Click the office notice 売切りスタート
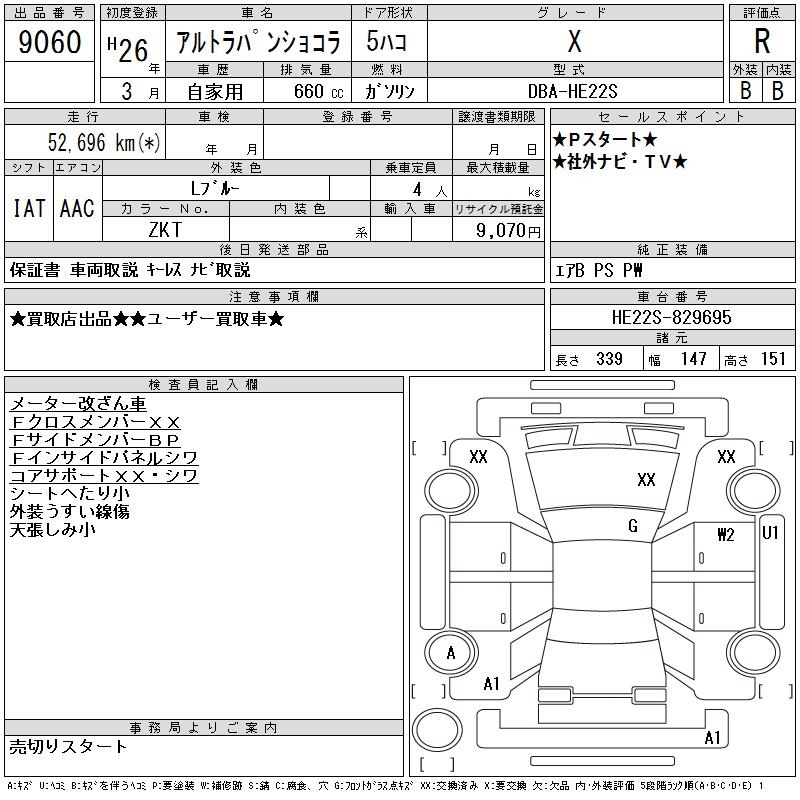 pyautogui.click(x=68, y=747)
